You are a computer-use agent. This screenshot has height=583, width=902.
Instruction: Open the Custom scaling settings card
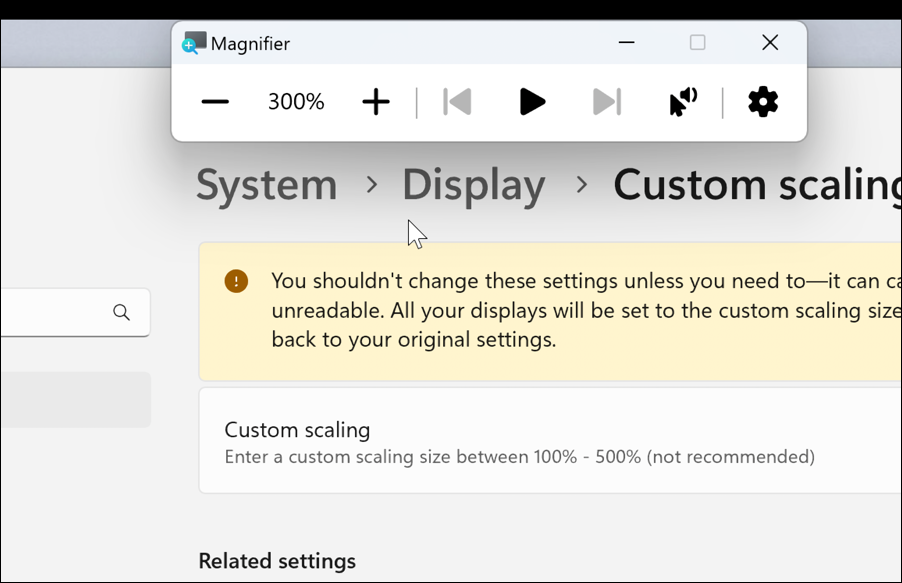tap(550, 441)
